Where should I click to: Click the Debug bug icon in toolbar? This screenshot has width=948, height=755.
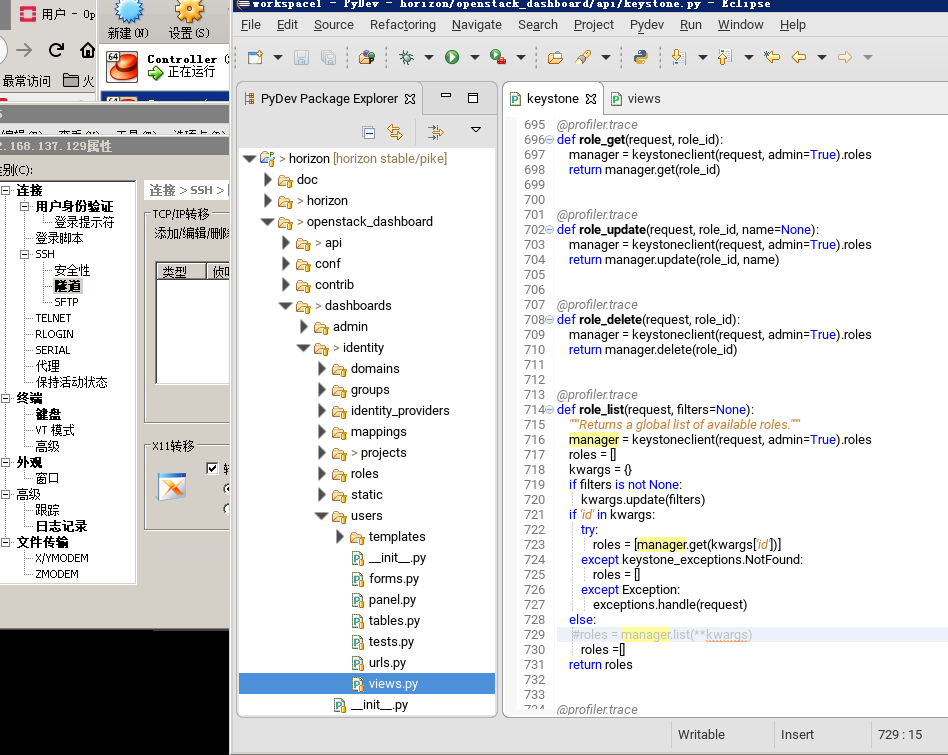[x=406, y=58]
